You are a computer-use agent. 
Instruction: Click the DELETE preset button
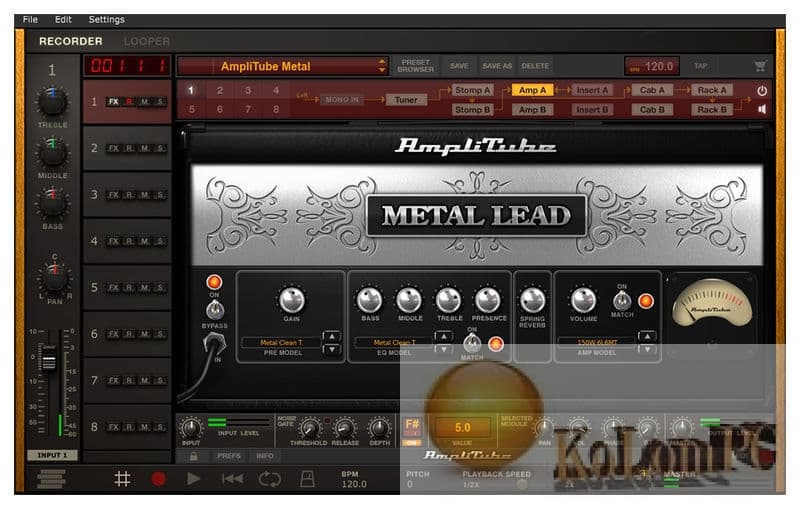tap(535, 66)
